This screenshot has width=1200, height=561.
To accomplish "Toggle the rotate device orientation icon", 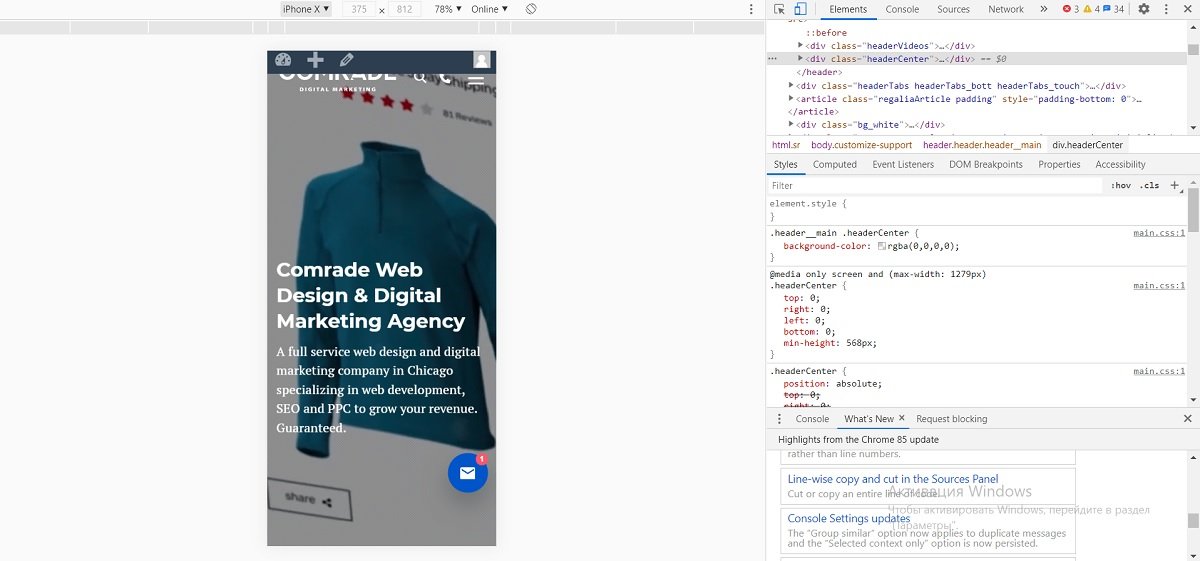I will pos(531,9).
